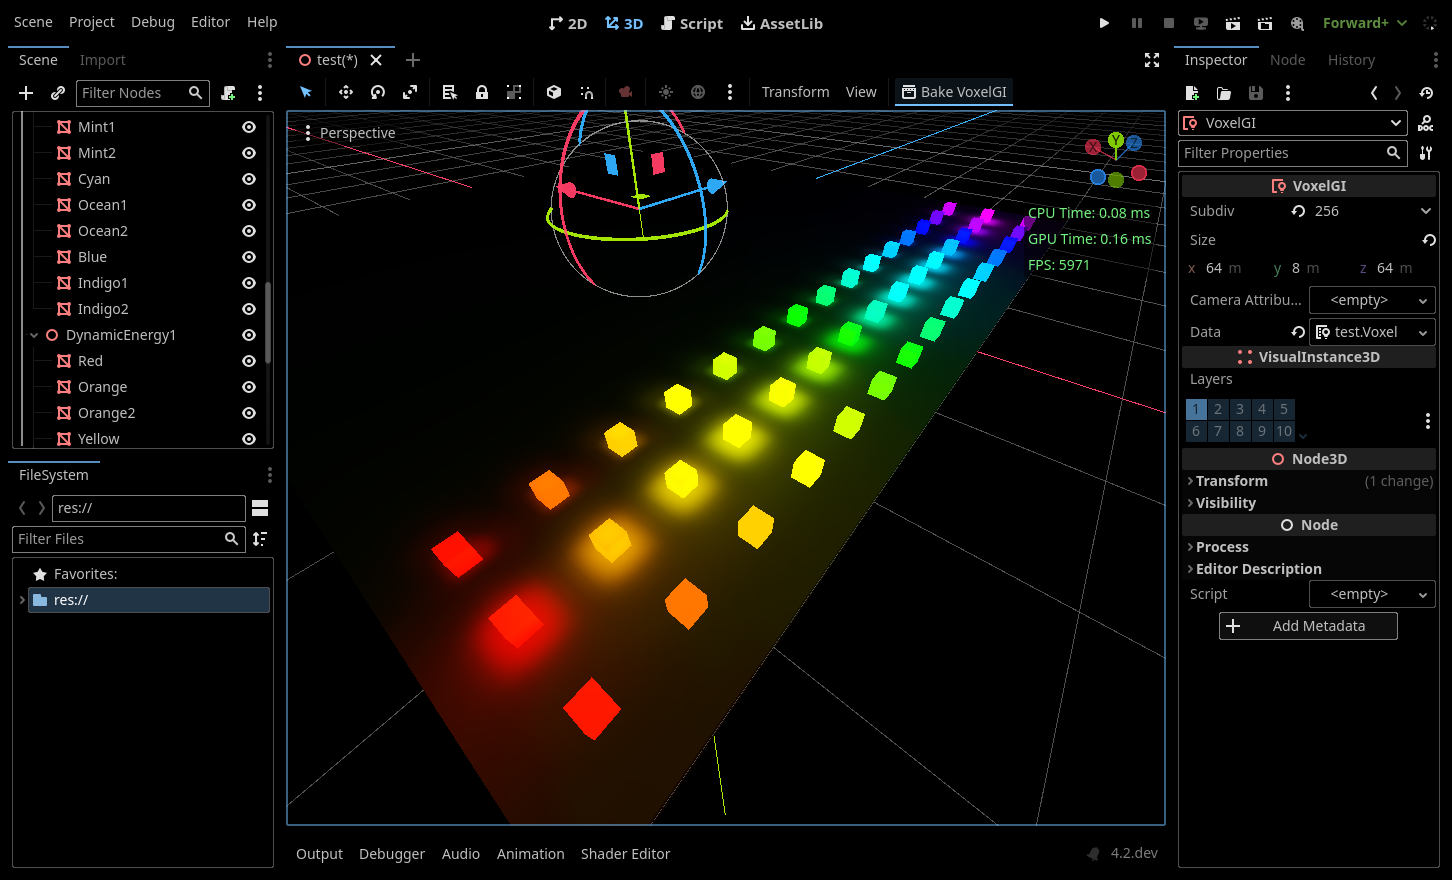Collapse the DynamicEnergy1 node branch
Image resolution: width=1452 pixels, height=880 pixels.
tap(33, 334)
